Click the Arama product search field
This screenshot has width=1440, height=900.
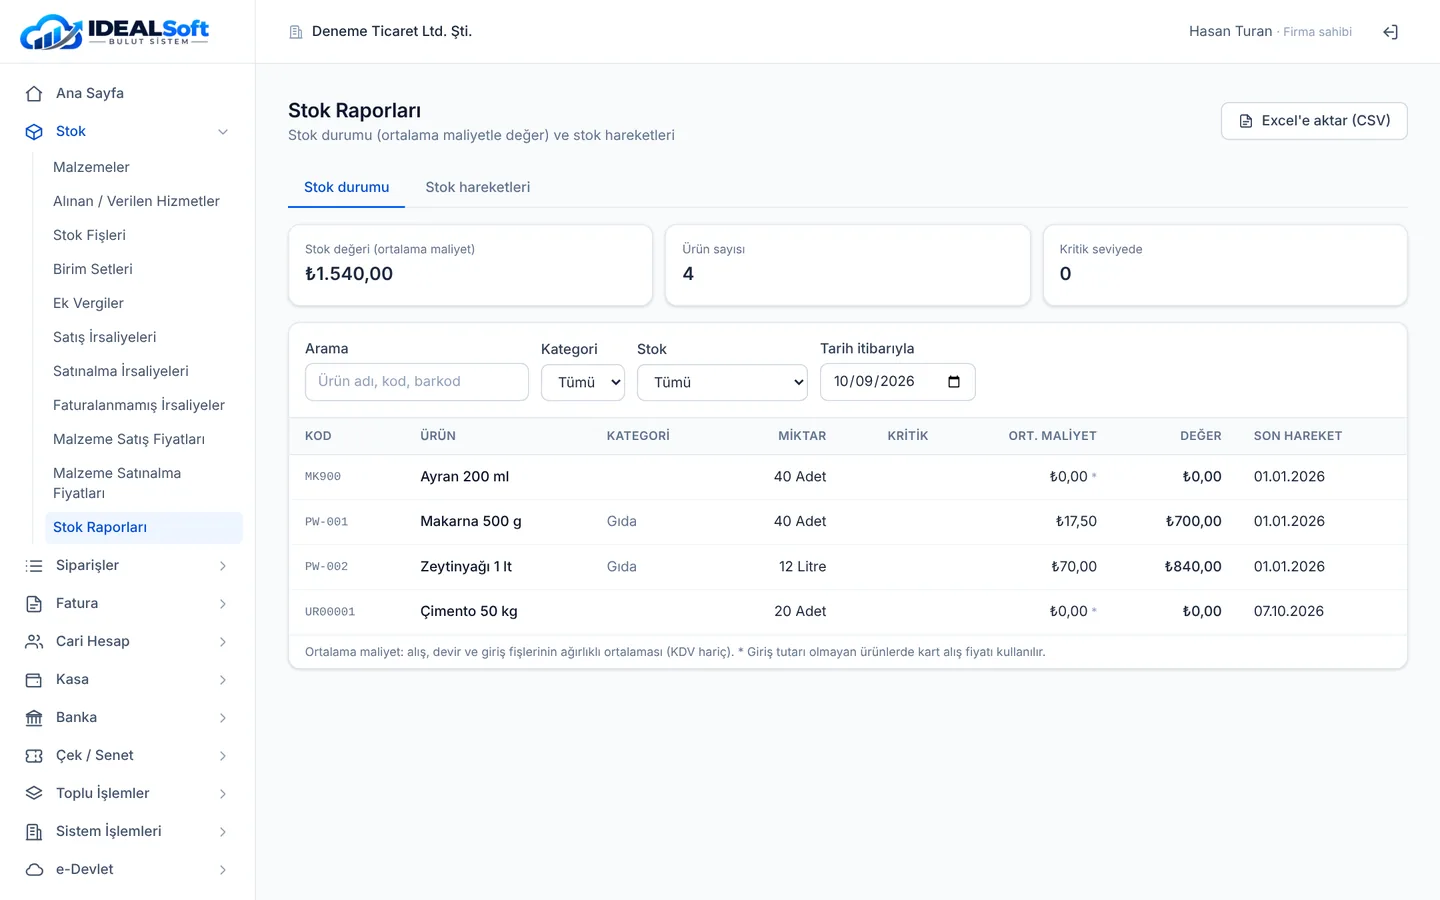[x=417, y=382]
